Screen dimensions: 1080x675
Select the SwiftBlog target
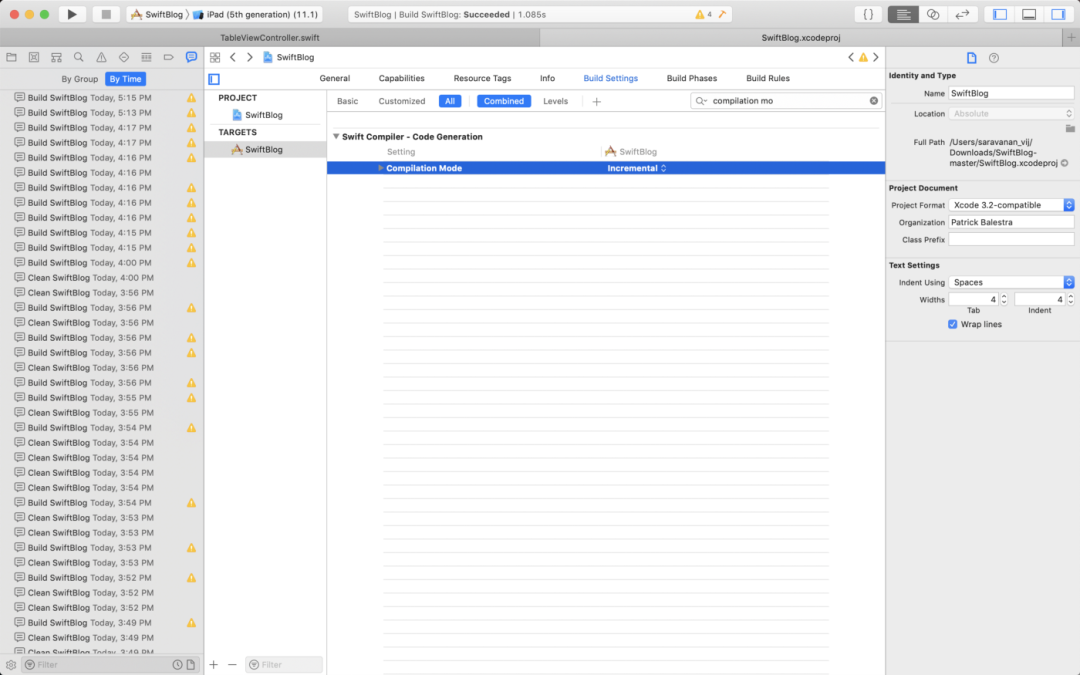point(265,149)
